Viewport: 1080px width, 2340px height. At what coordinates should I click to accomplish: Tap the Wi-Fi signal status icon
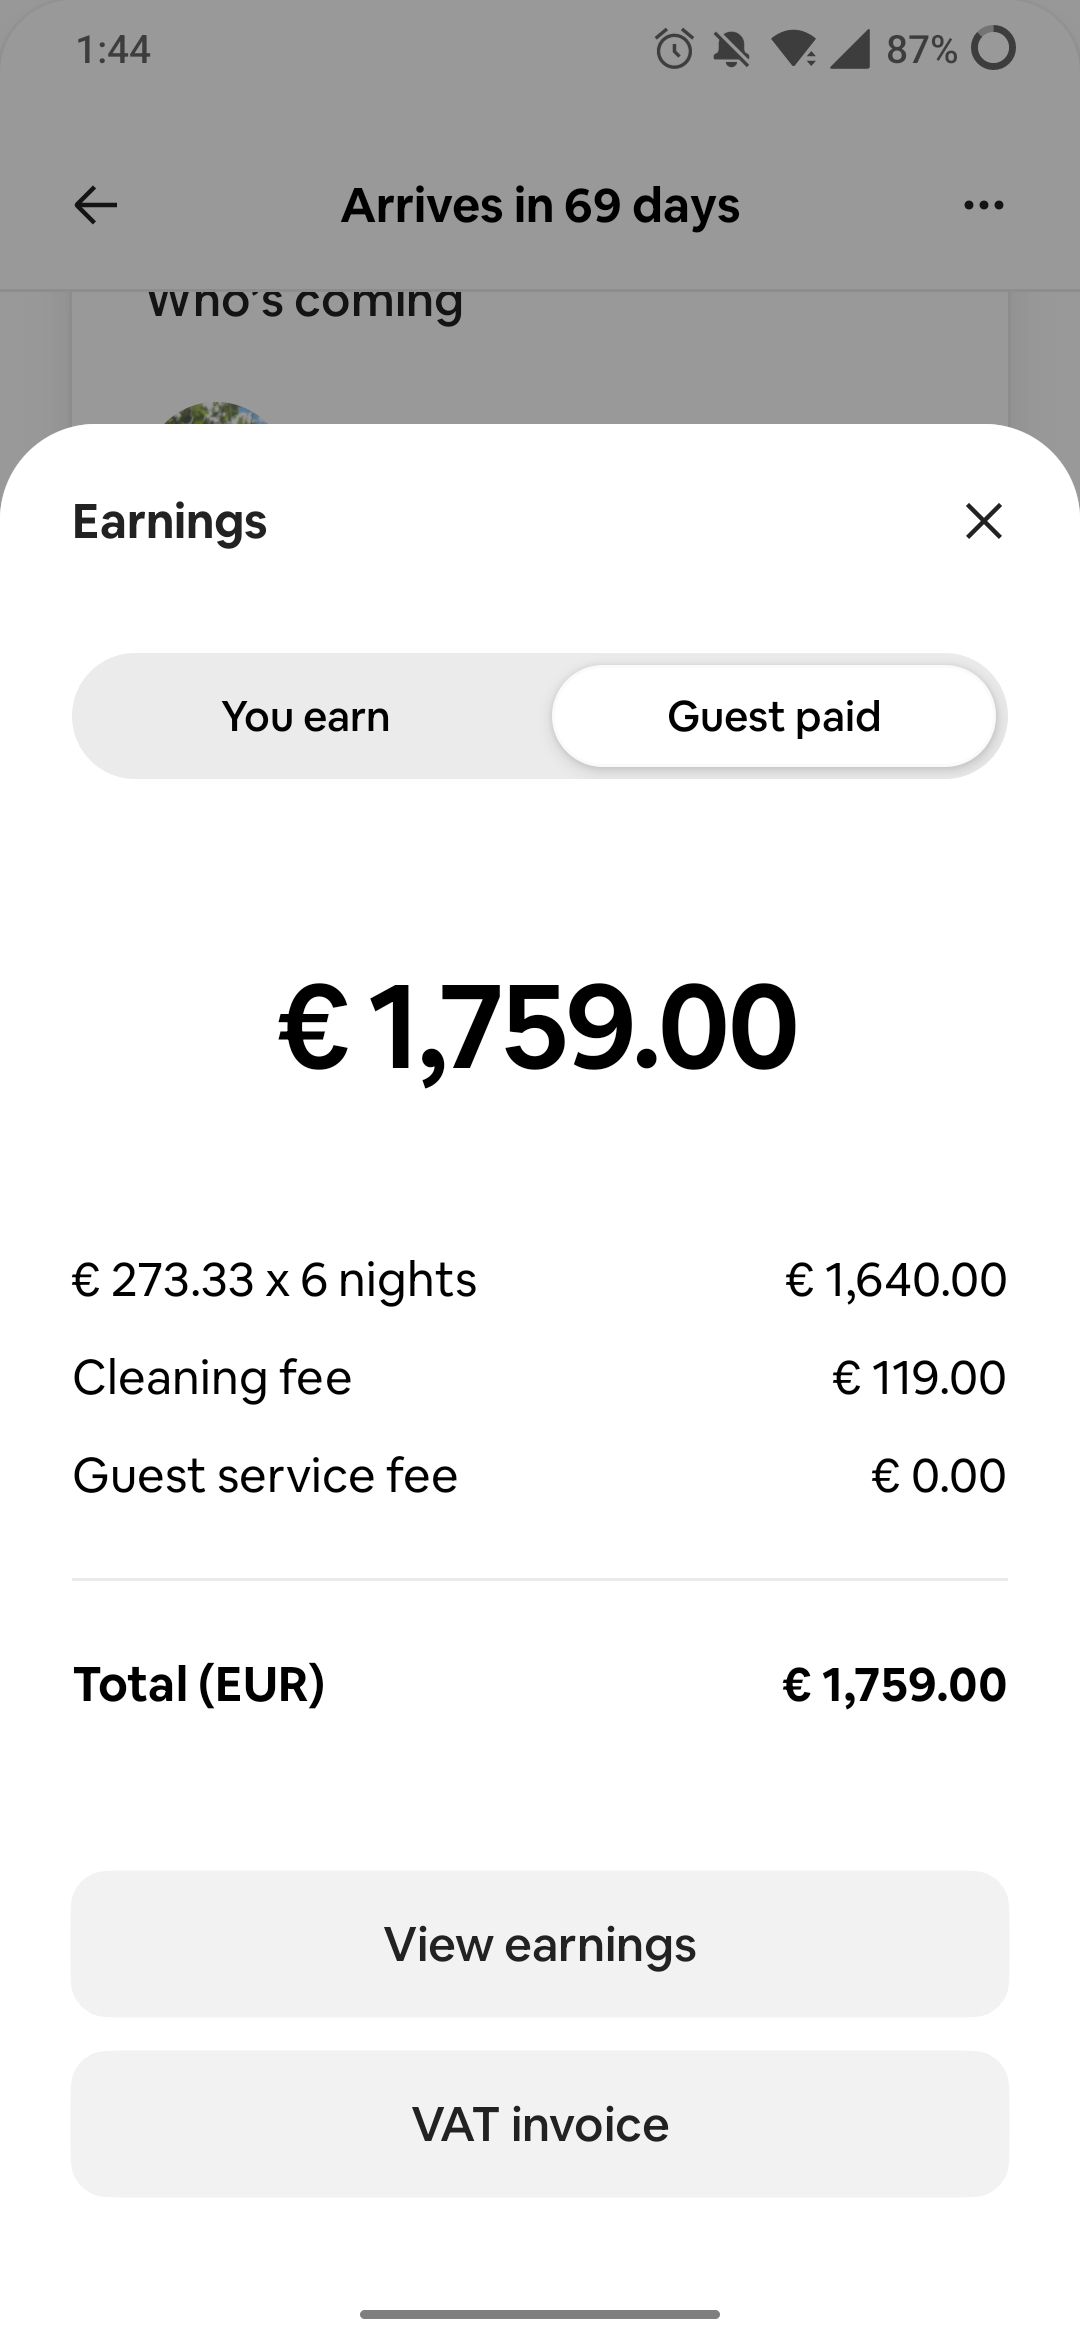tap(795, 49)
